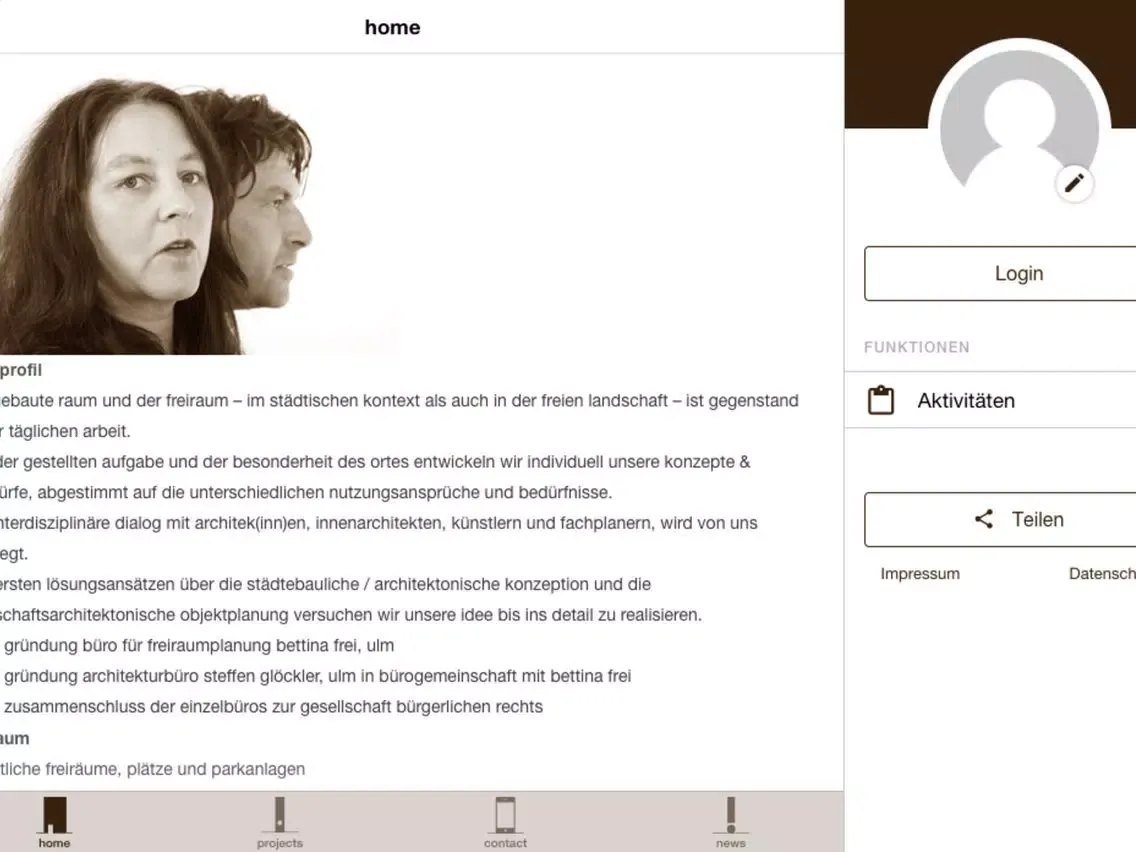Switch to the projects tab label
Image resolution: width=1136 pixels, height=852 pixels.
(280, 843)
